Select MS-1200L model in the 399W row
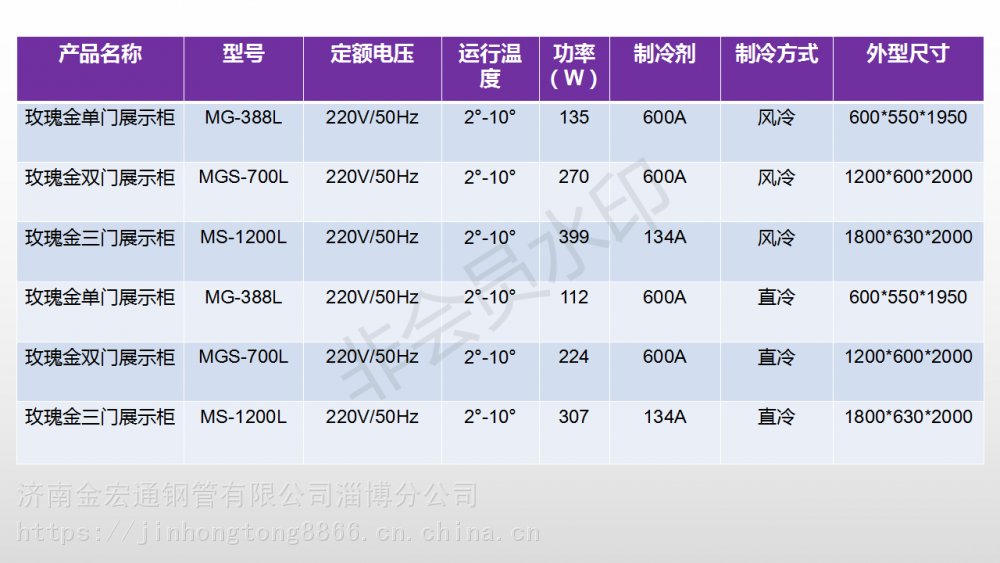This screenshot has width=1000, height=563. [243, 238]
